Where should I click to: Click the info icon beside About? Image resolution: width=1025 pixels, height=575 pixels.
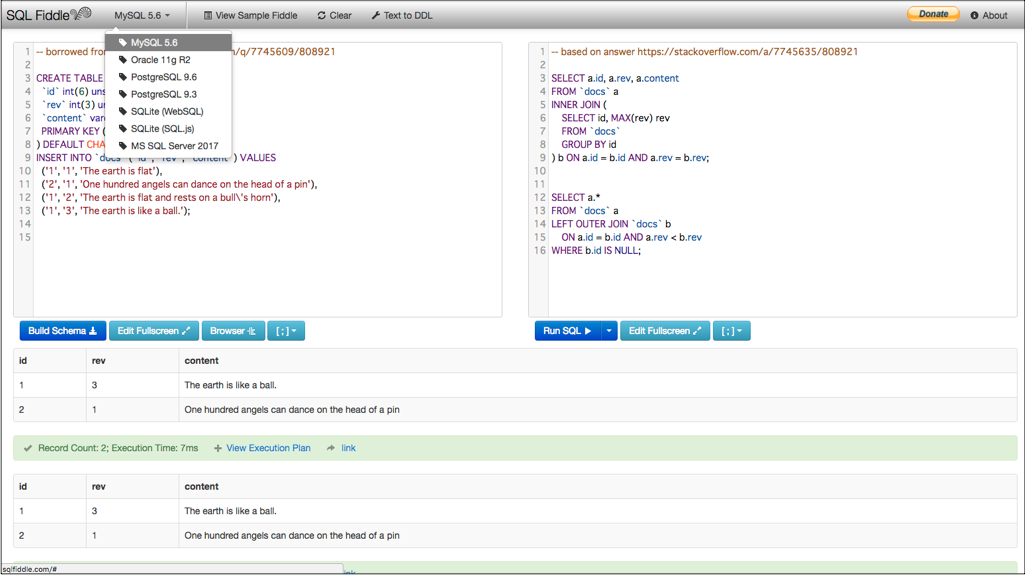[x=974, y=15]
